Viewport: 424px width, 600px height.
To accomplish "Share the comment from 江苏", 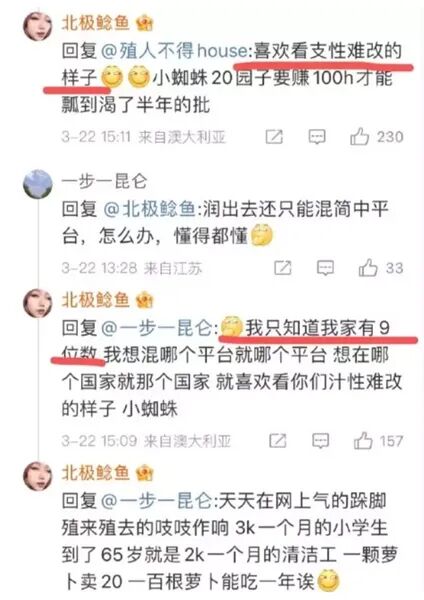I will [x=283, y=268].
